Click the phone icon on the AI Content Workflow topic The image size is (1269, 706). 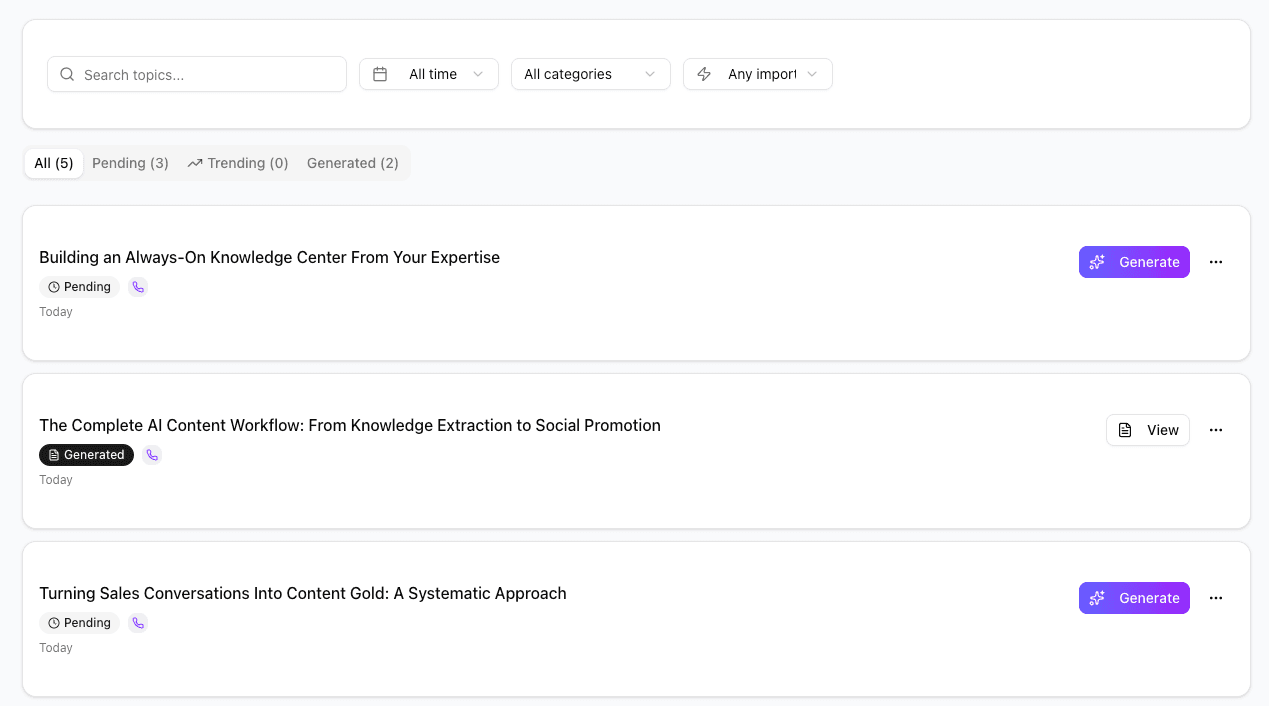click(152, 455)
